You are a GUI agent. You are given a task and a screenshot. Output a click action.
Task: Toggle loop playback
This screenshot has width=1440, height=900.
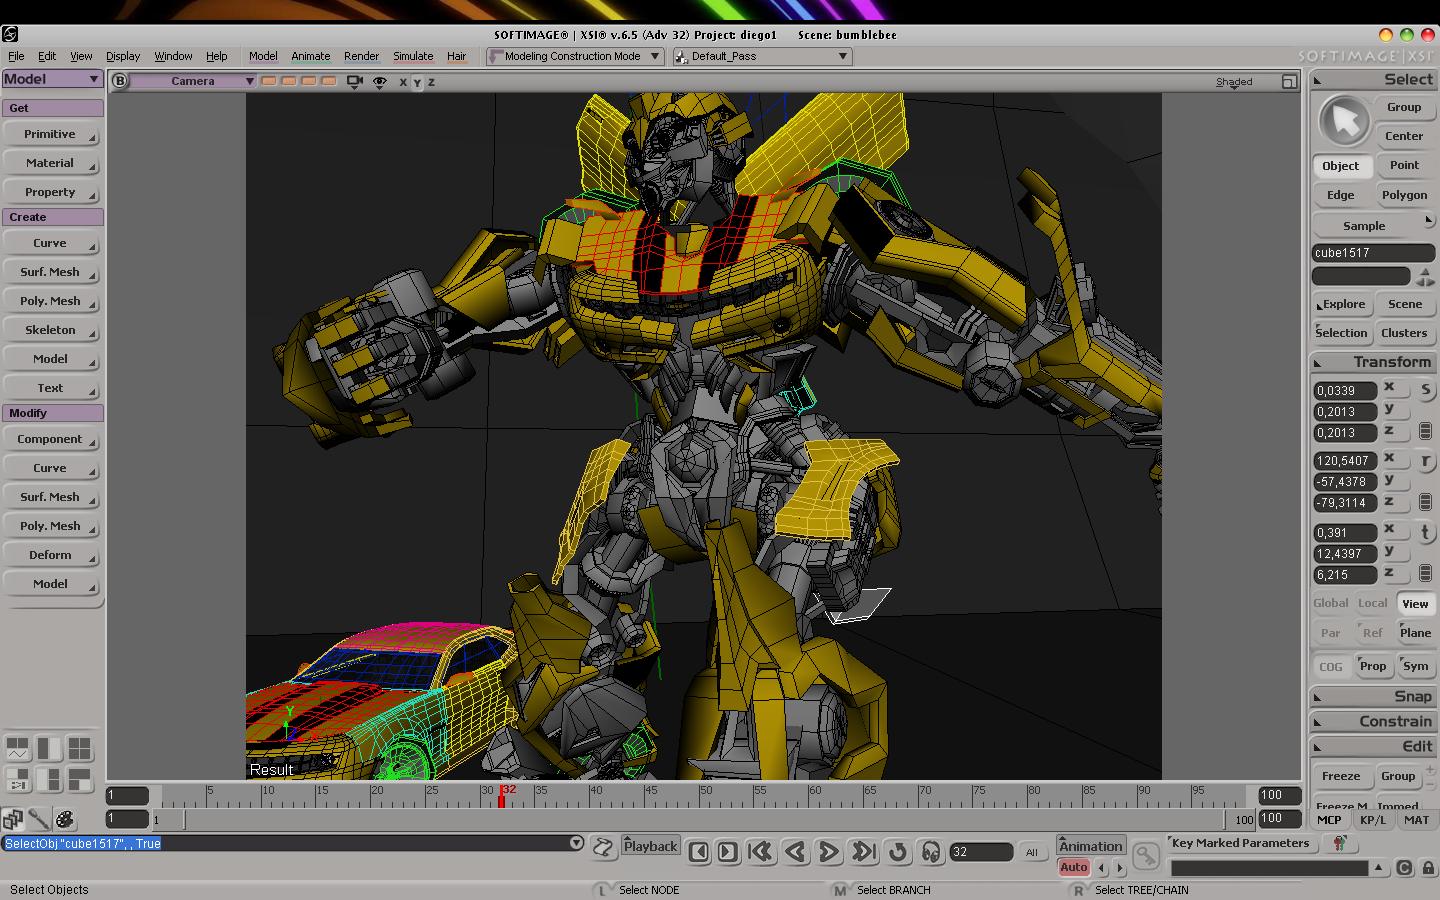pyautogui.click(x=898, y=851)
